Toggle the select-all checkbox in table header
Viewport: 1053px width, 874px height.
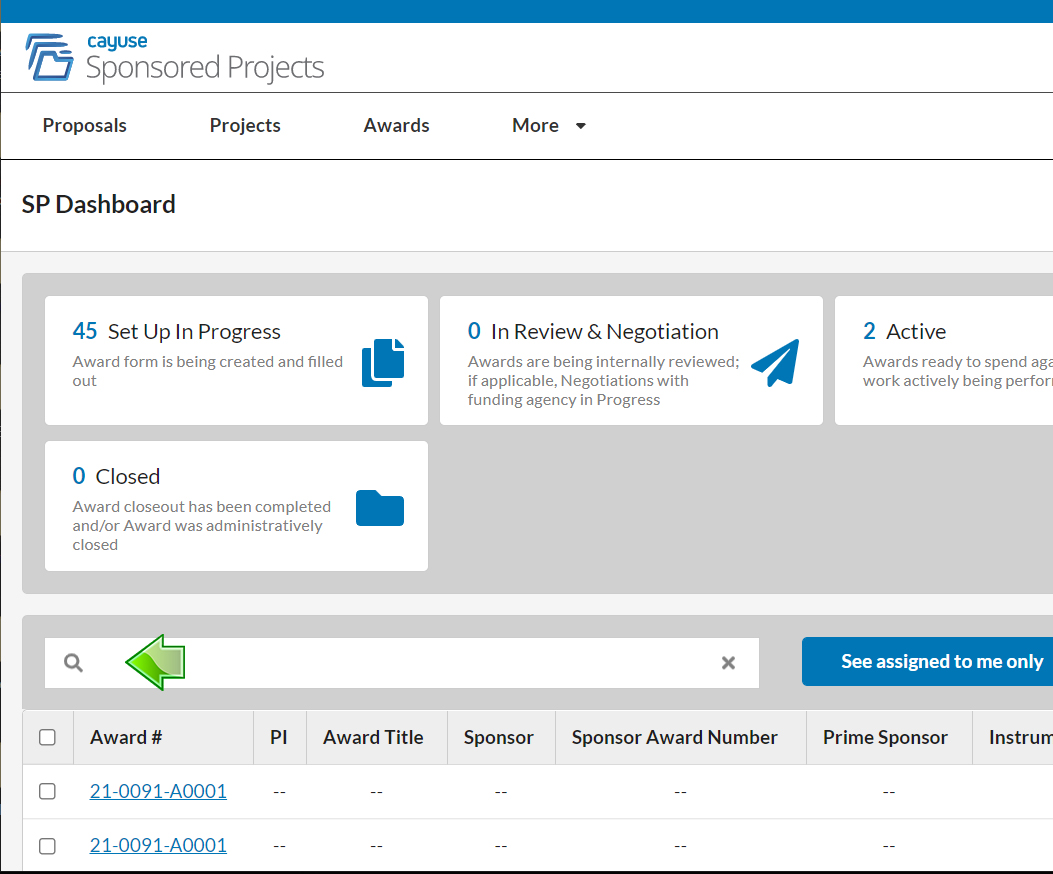pos(48,738)
